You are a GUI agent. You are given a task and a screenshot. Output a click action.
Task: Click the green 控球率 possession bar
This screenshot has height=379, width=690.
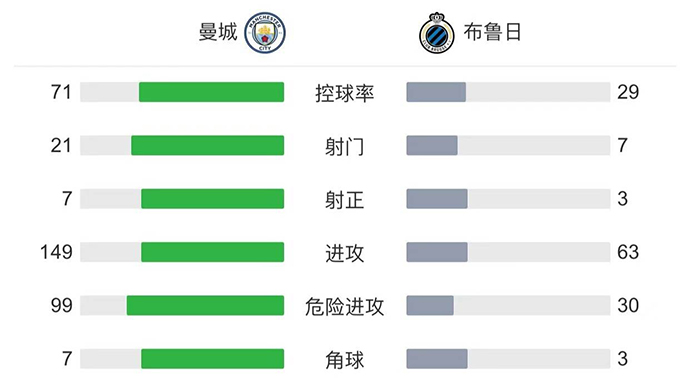click(212, 92)
